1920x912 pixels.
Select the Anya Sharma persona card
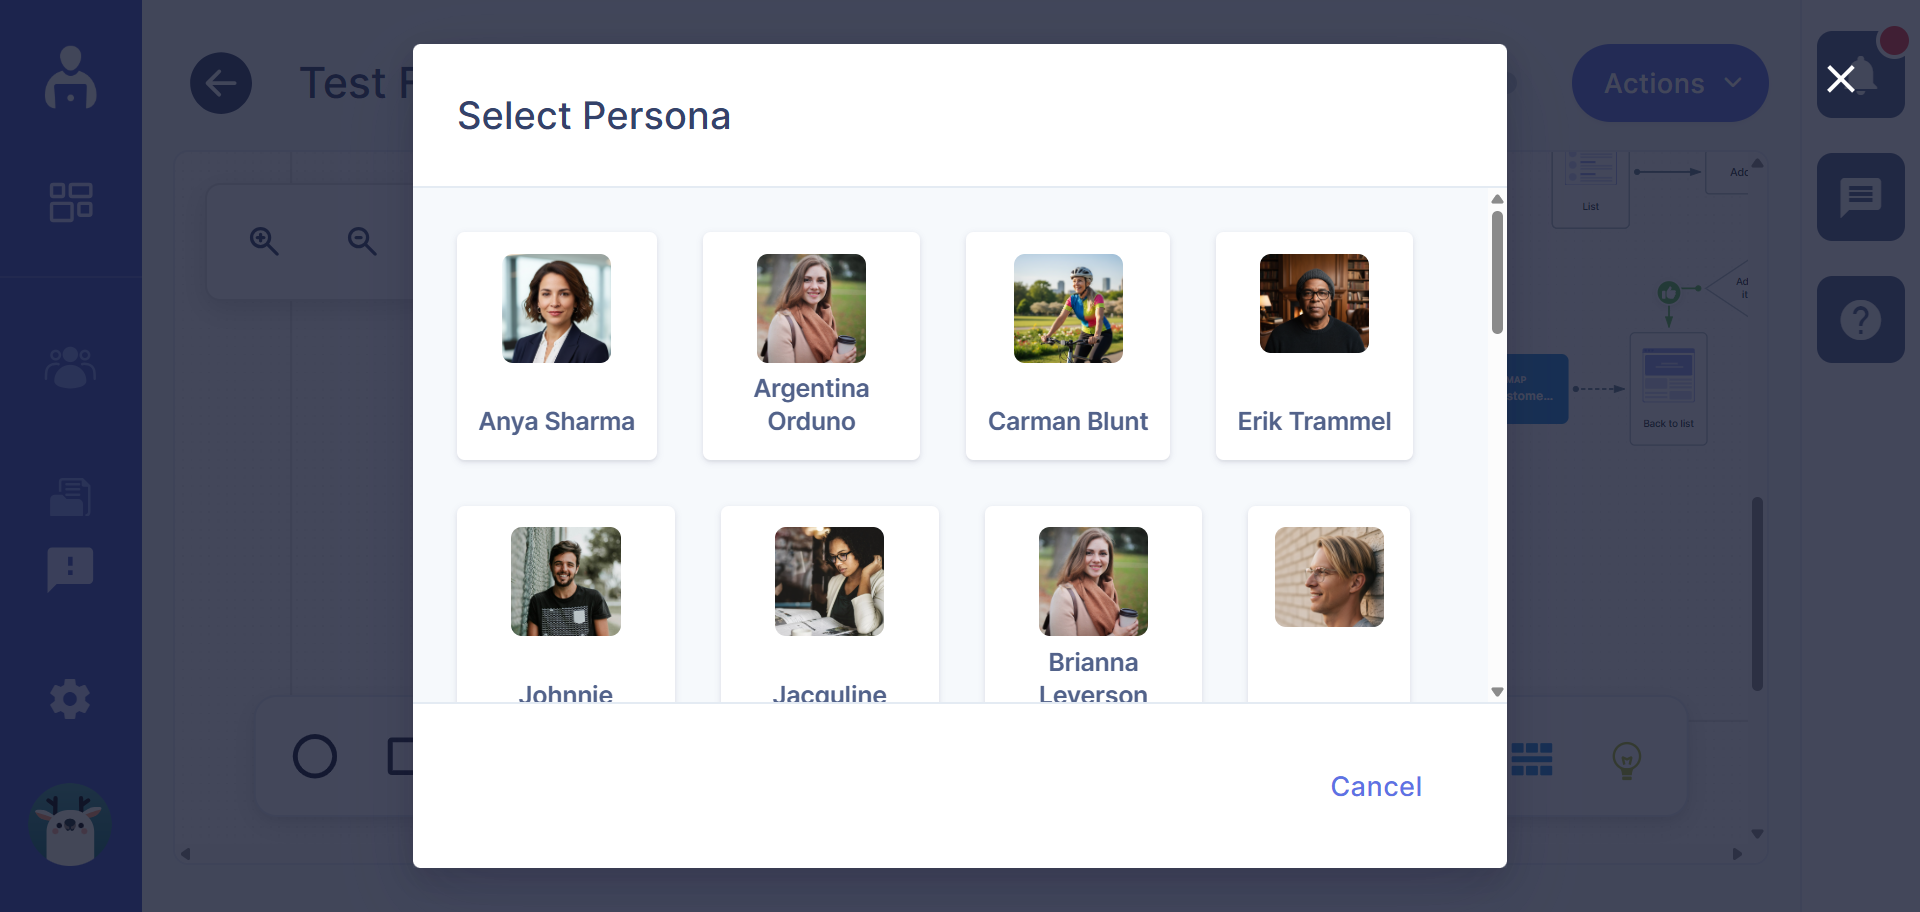pyautogui.click(x=556, y=346)
